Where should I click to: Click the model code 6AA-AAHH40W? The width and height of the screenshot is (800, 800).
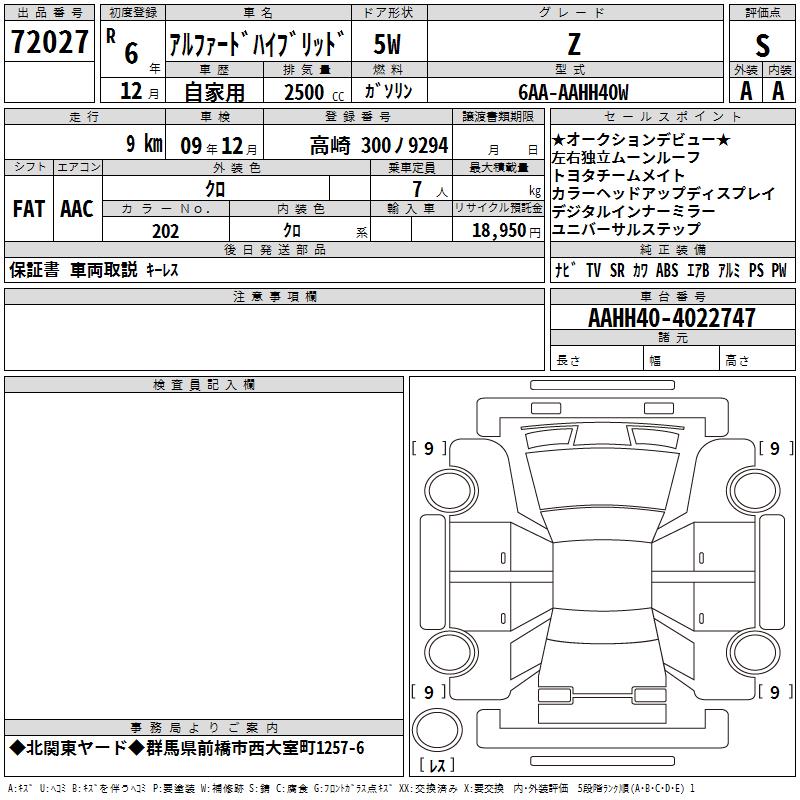[x=573, y=92]
